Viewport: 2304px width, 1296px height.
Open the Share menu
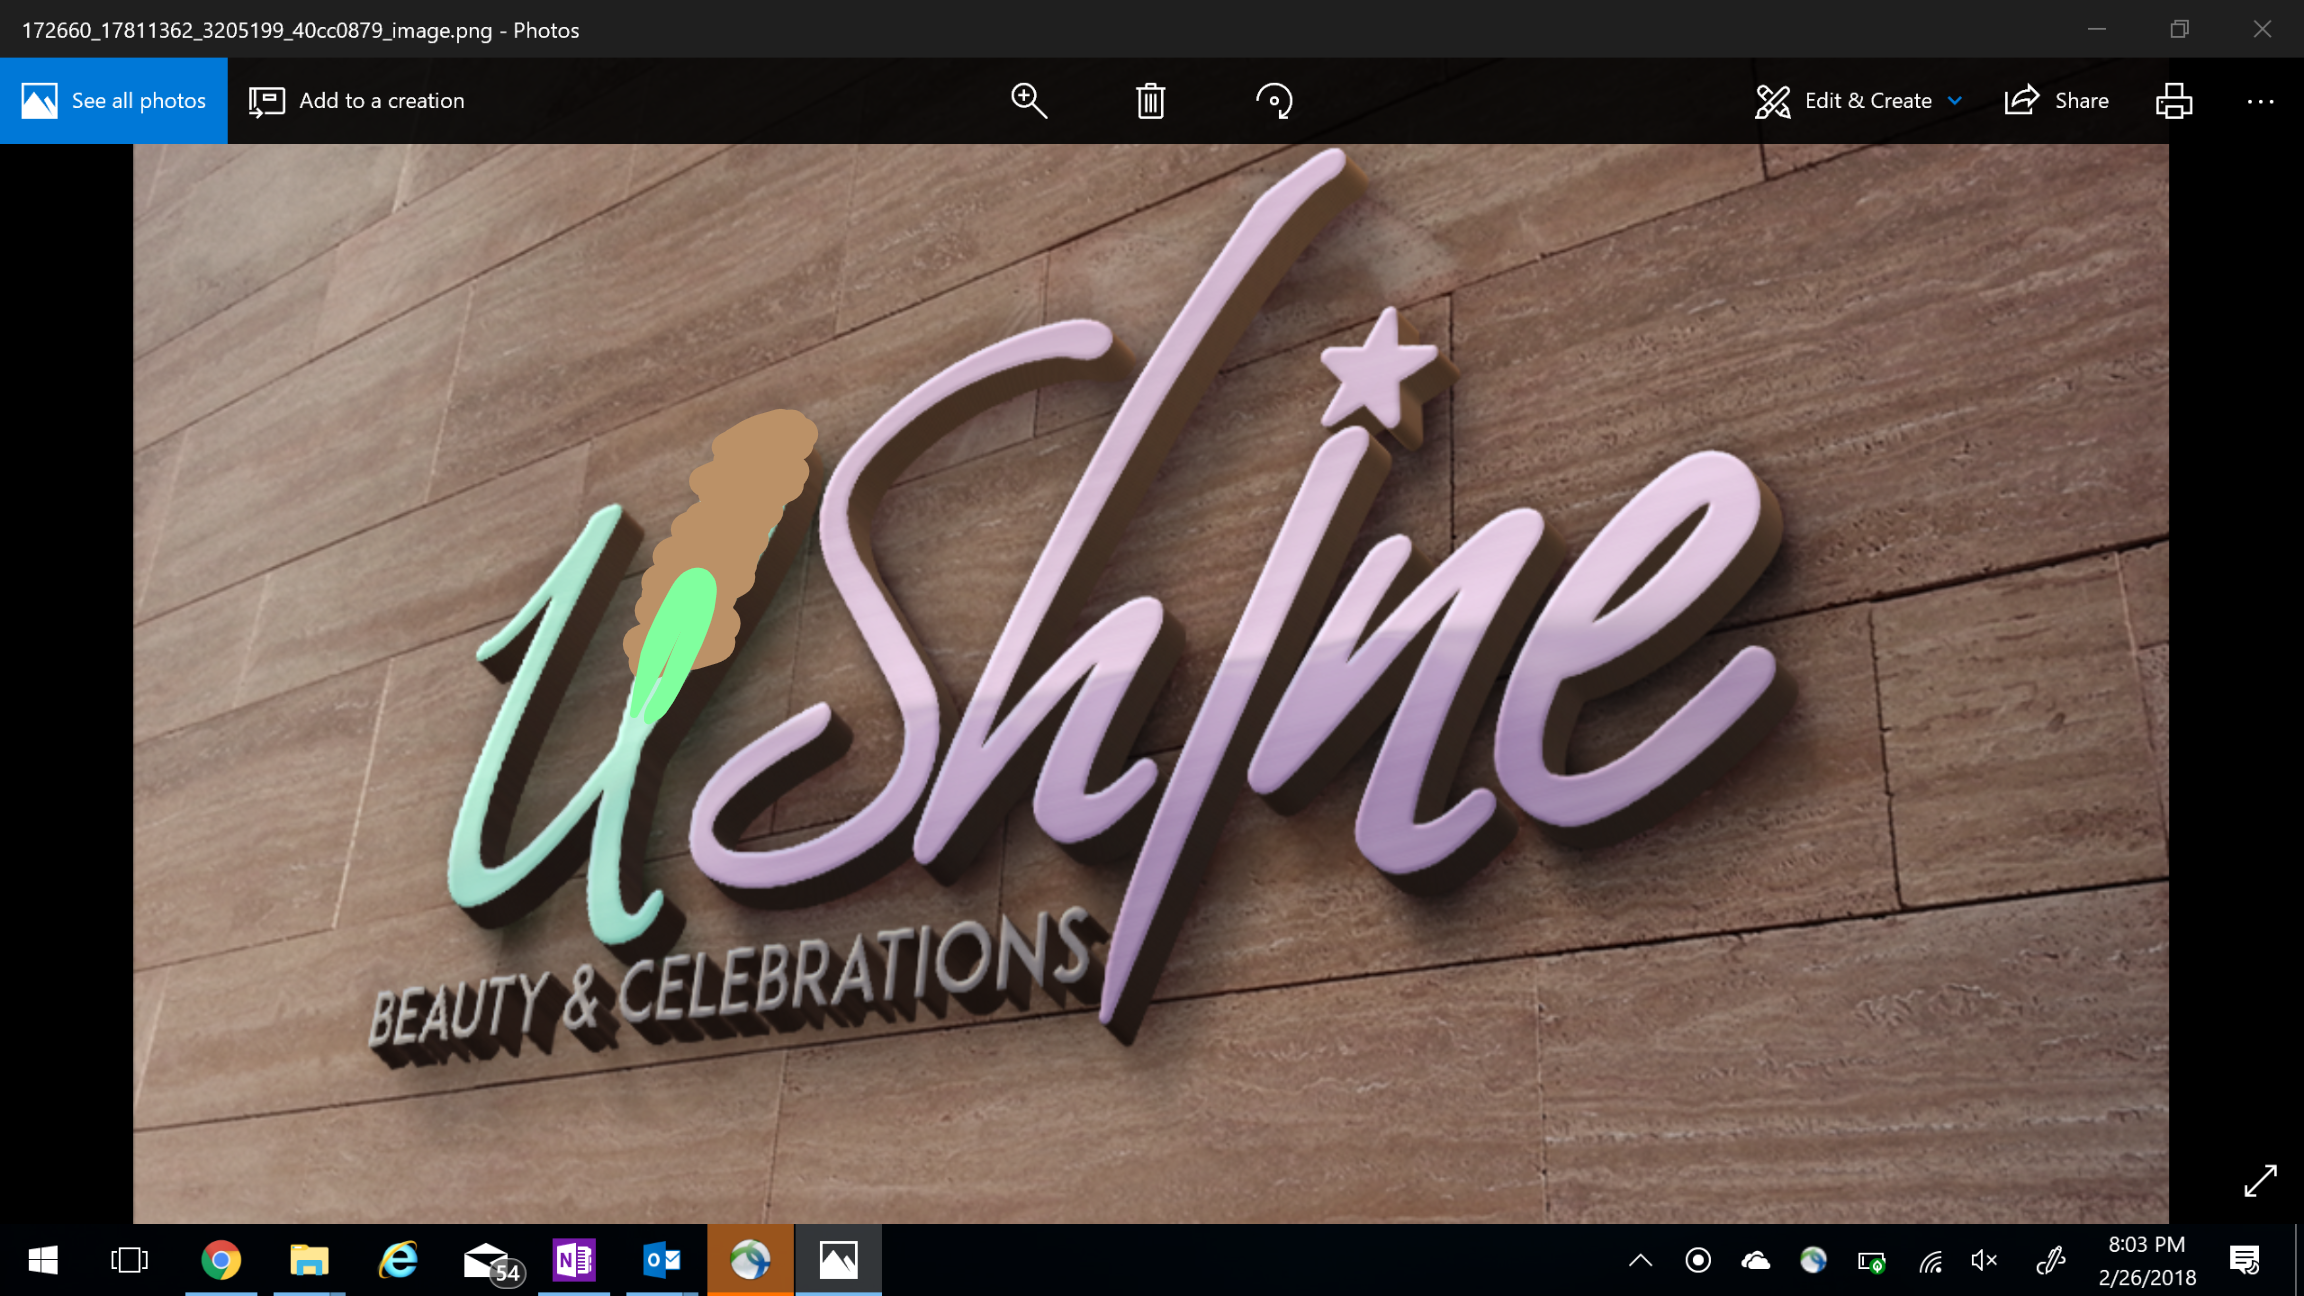[2057, 101]
